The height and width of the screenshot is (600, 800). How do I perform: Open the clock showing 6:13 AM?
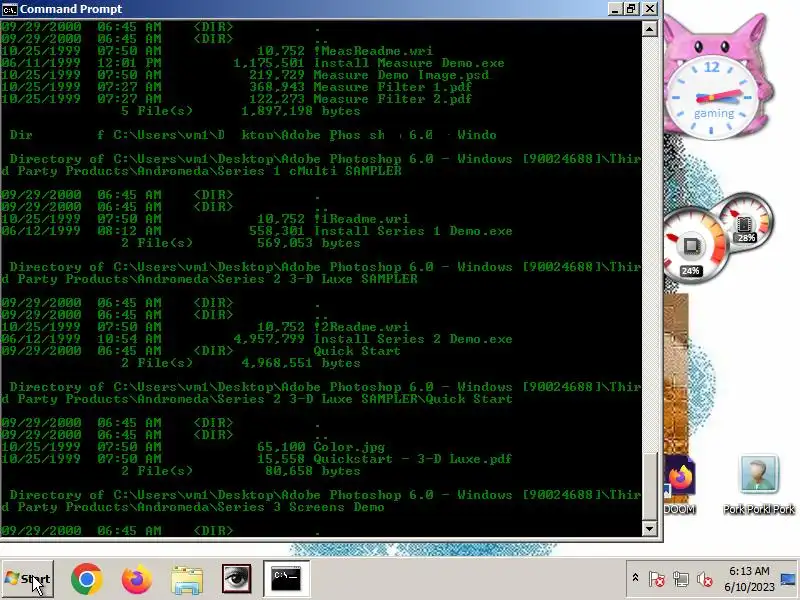[749, 579]
